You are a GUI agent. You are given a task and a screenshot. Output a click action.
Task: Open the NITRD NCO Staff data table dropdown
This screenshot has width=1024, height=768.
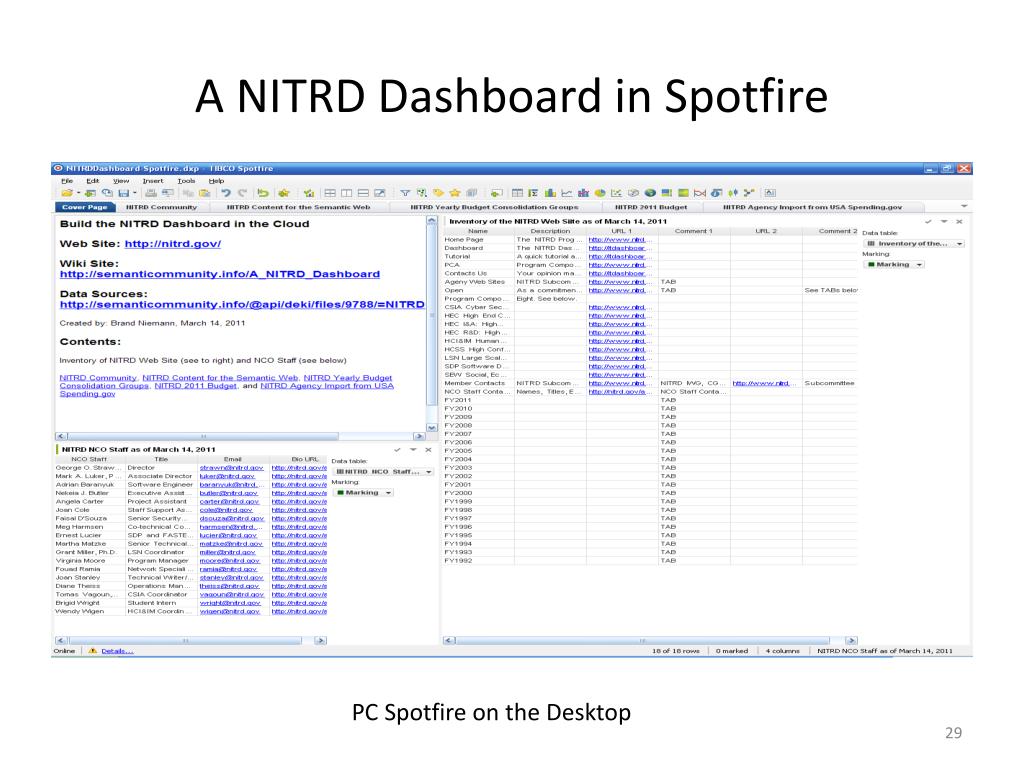pos(383,472)
